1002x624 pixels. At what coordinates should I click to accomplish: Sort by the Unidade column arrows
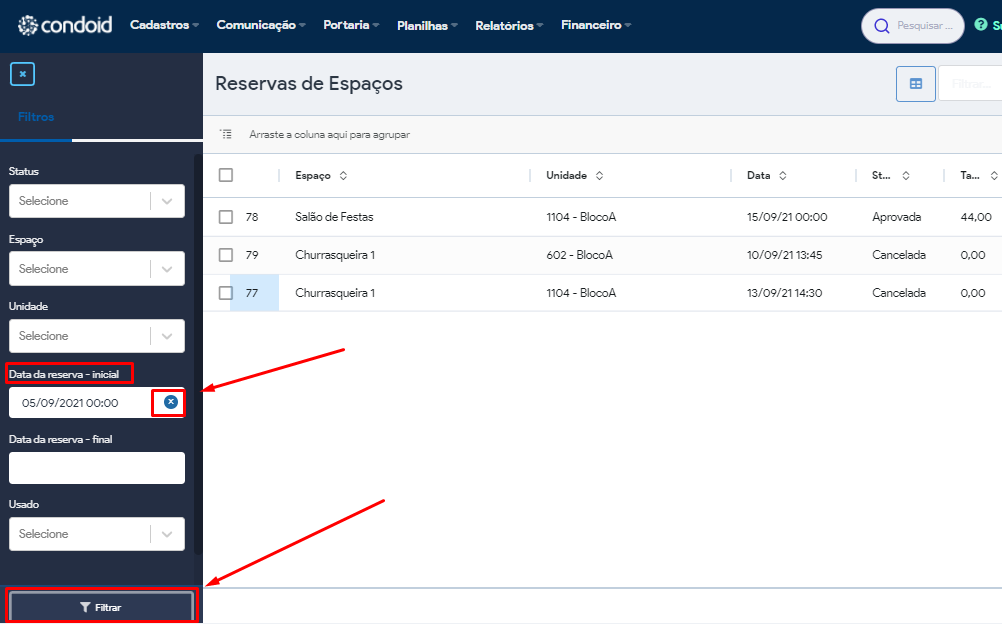tap(599, 176)
